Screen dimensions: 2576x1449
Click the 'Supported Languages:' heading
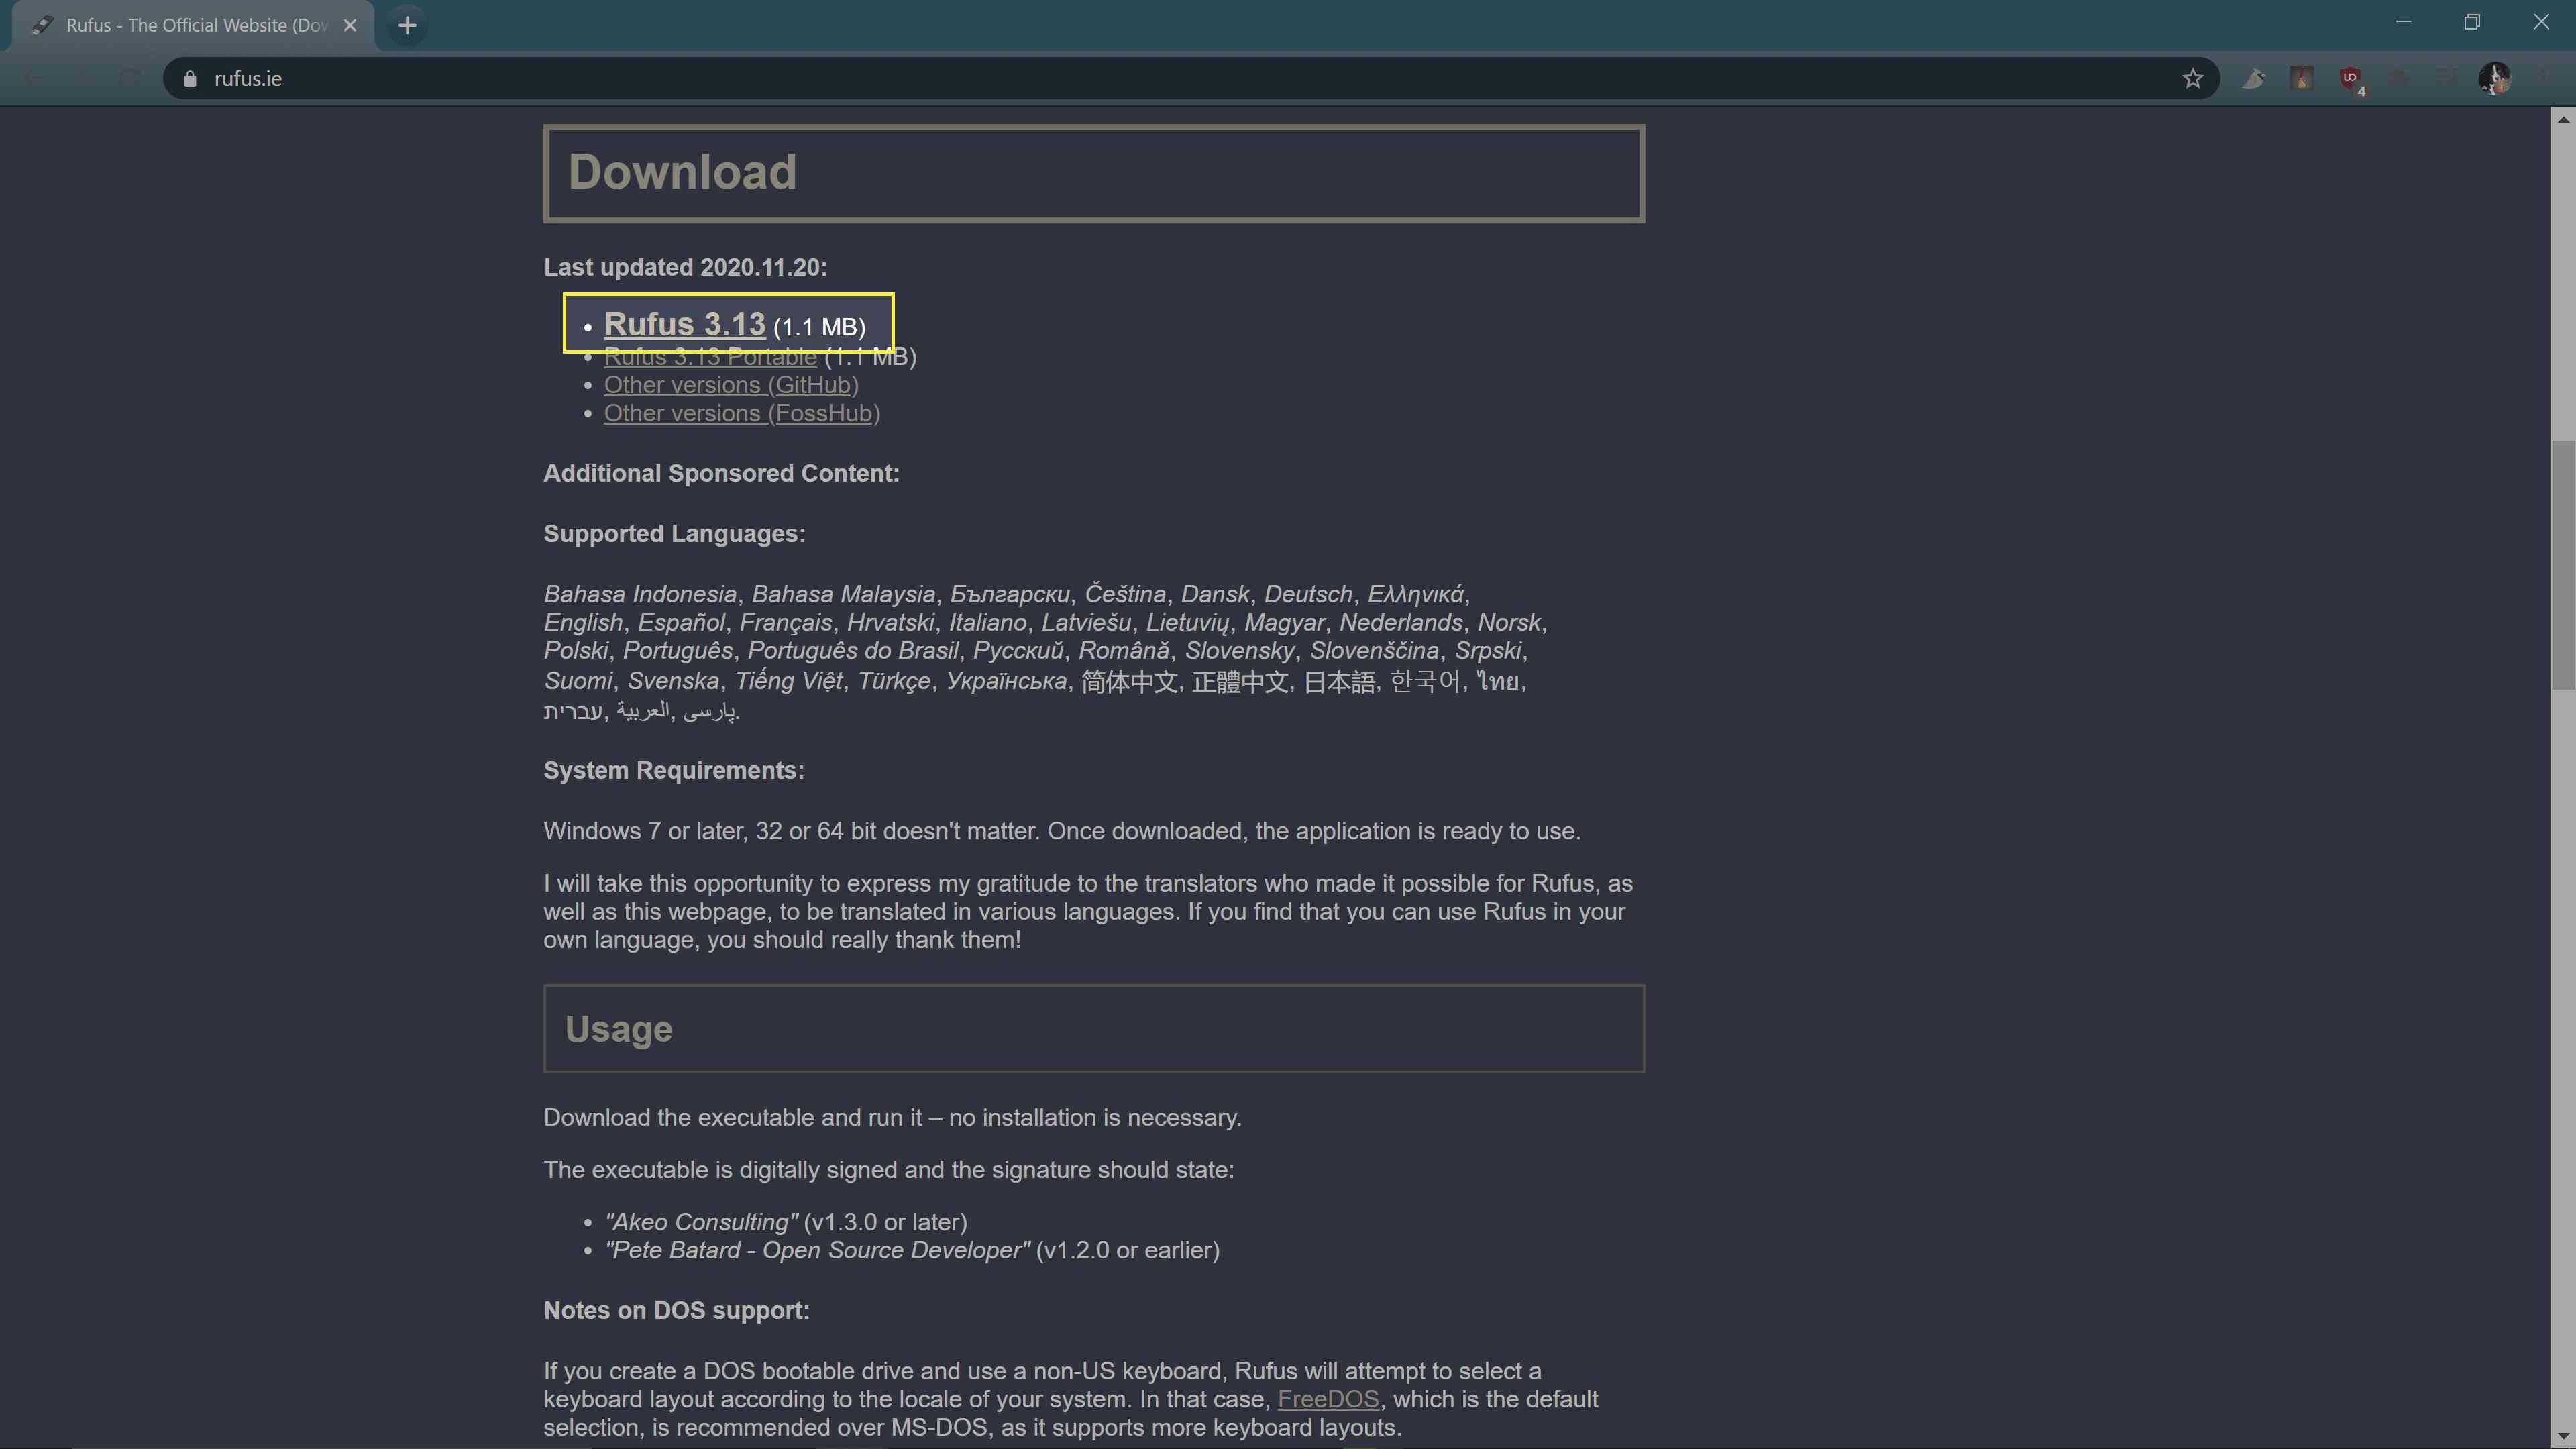[x=674, y=534]
